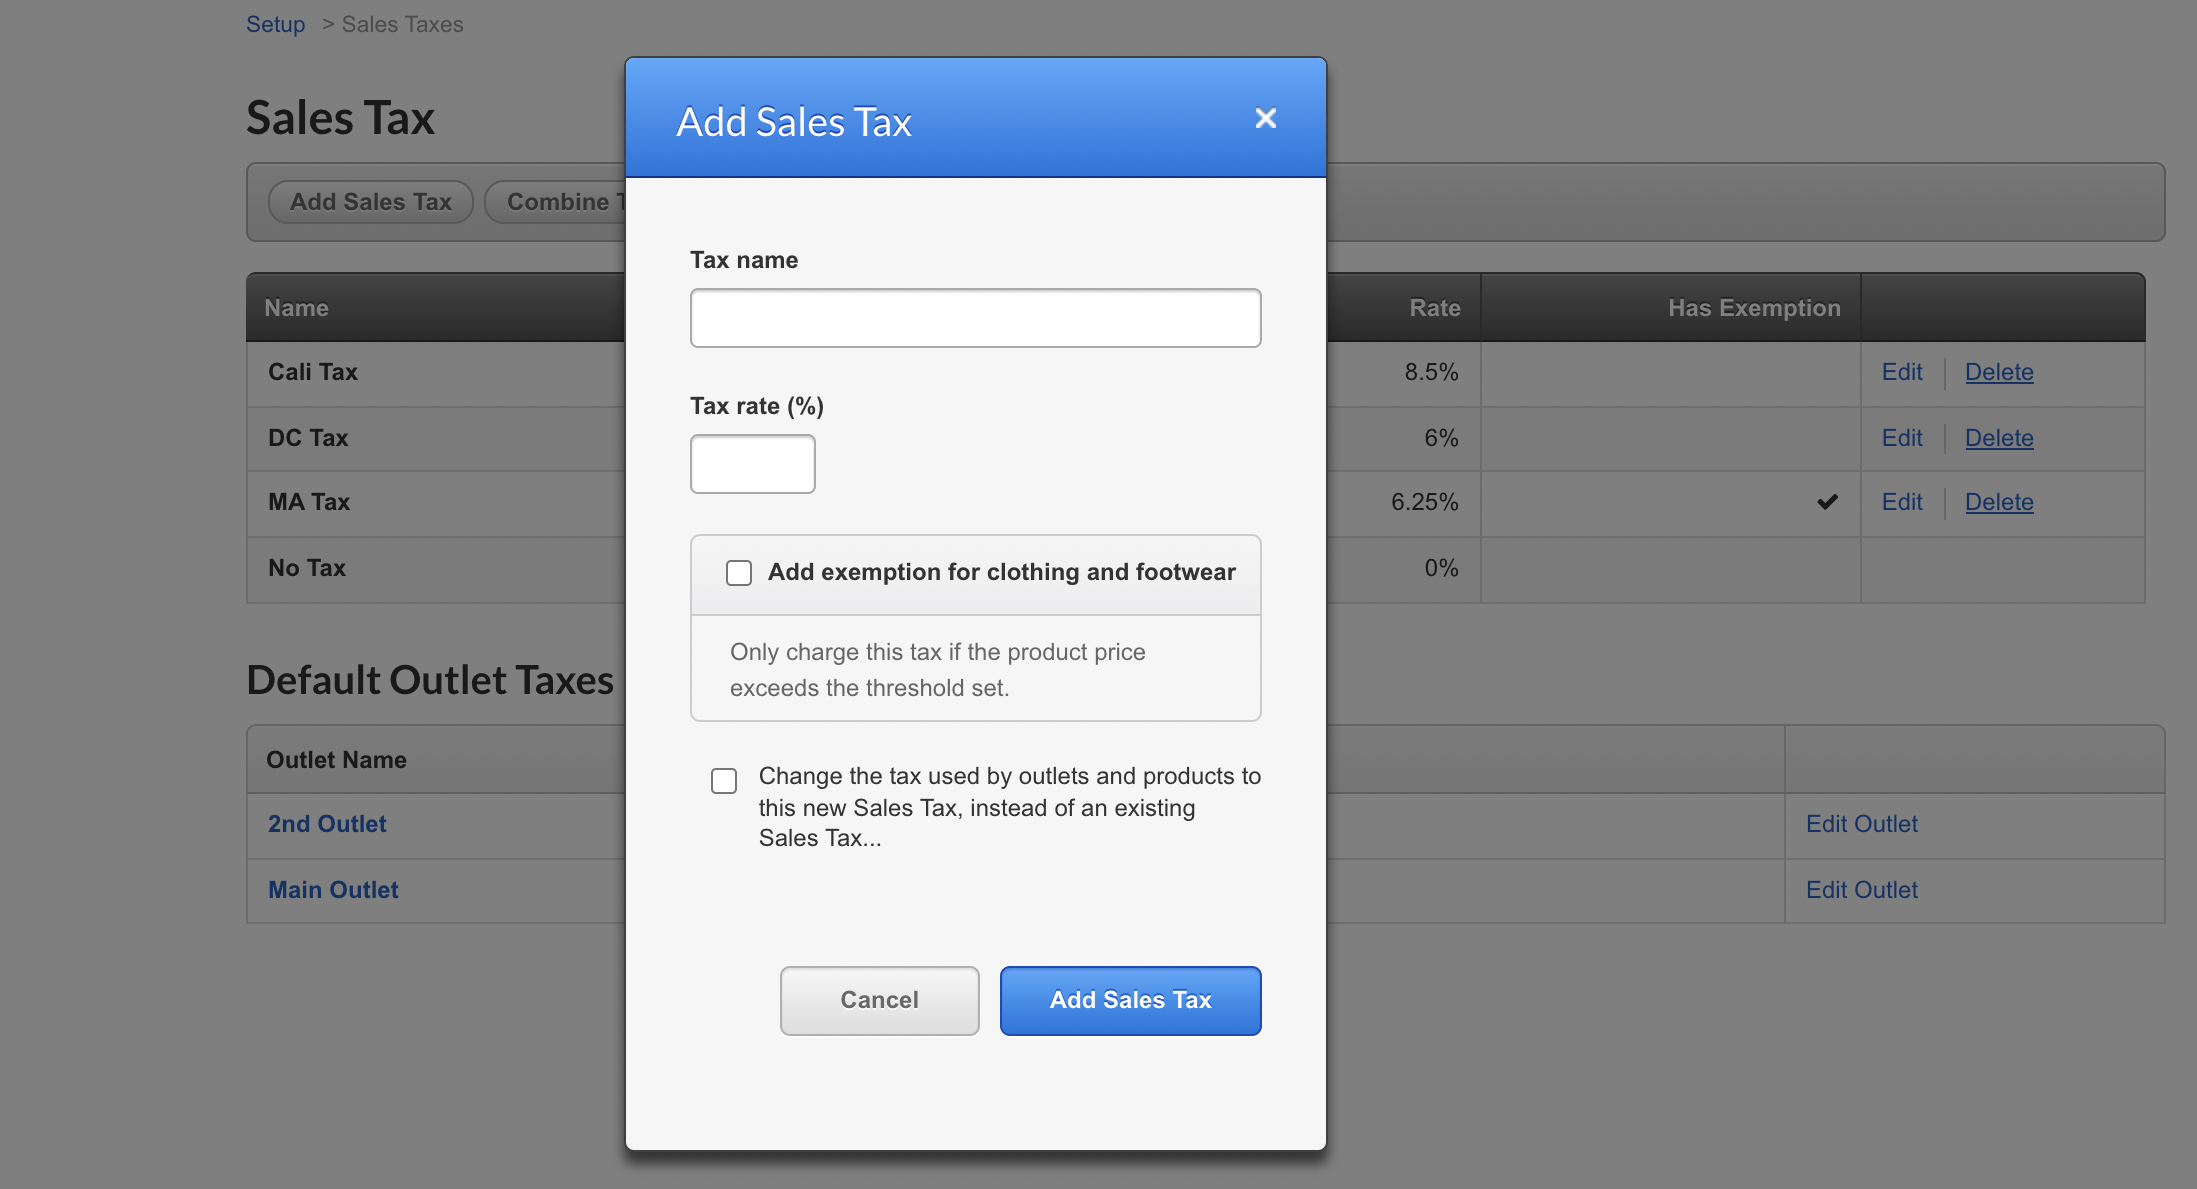Check the change outlet tax option

(x=724, y=781)
